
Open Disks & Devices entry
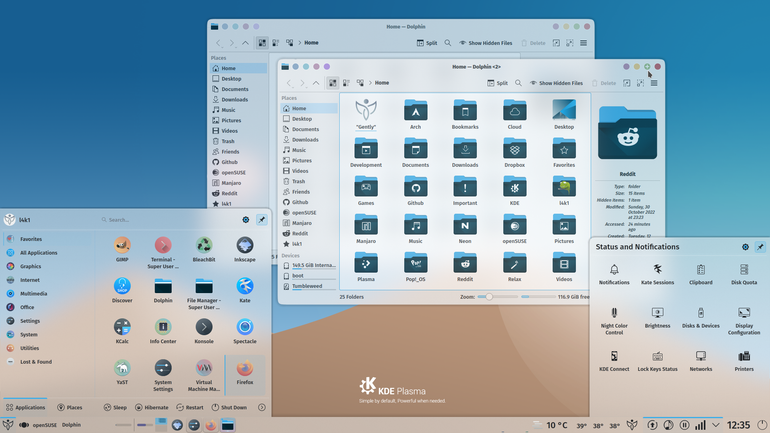[x=701, y=318]
